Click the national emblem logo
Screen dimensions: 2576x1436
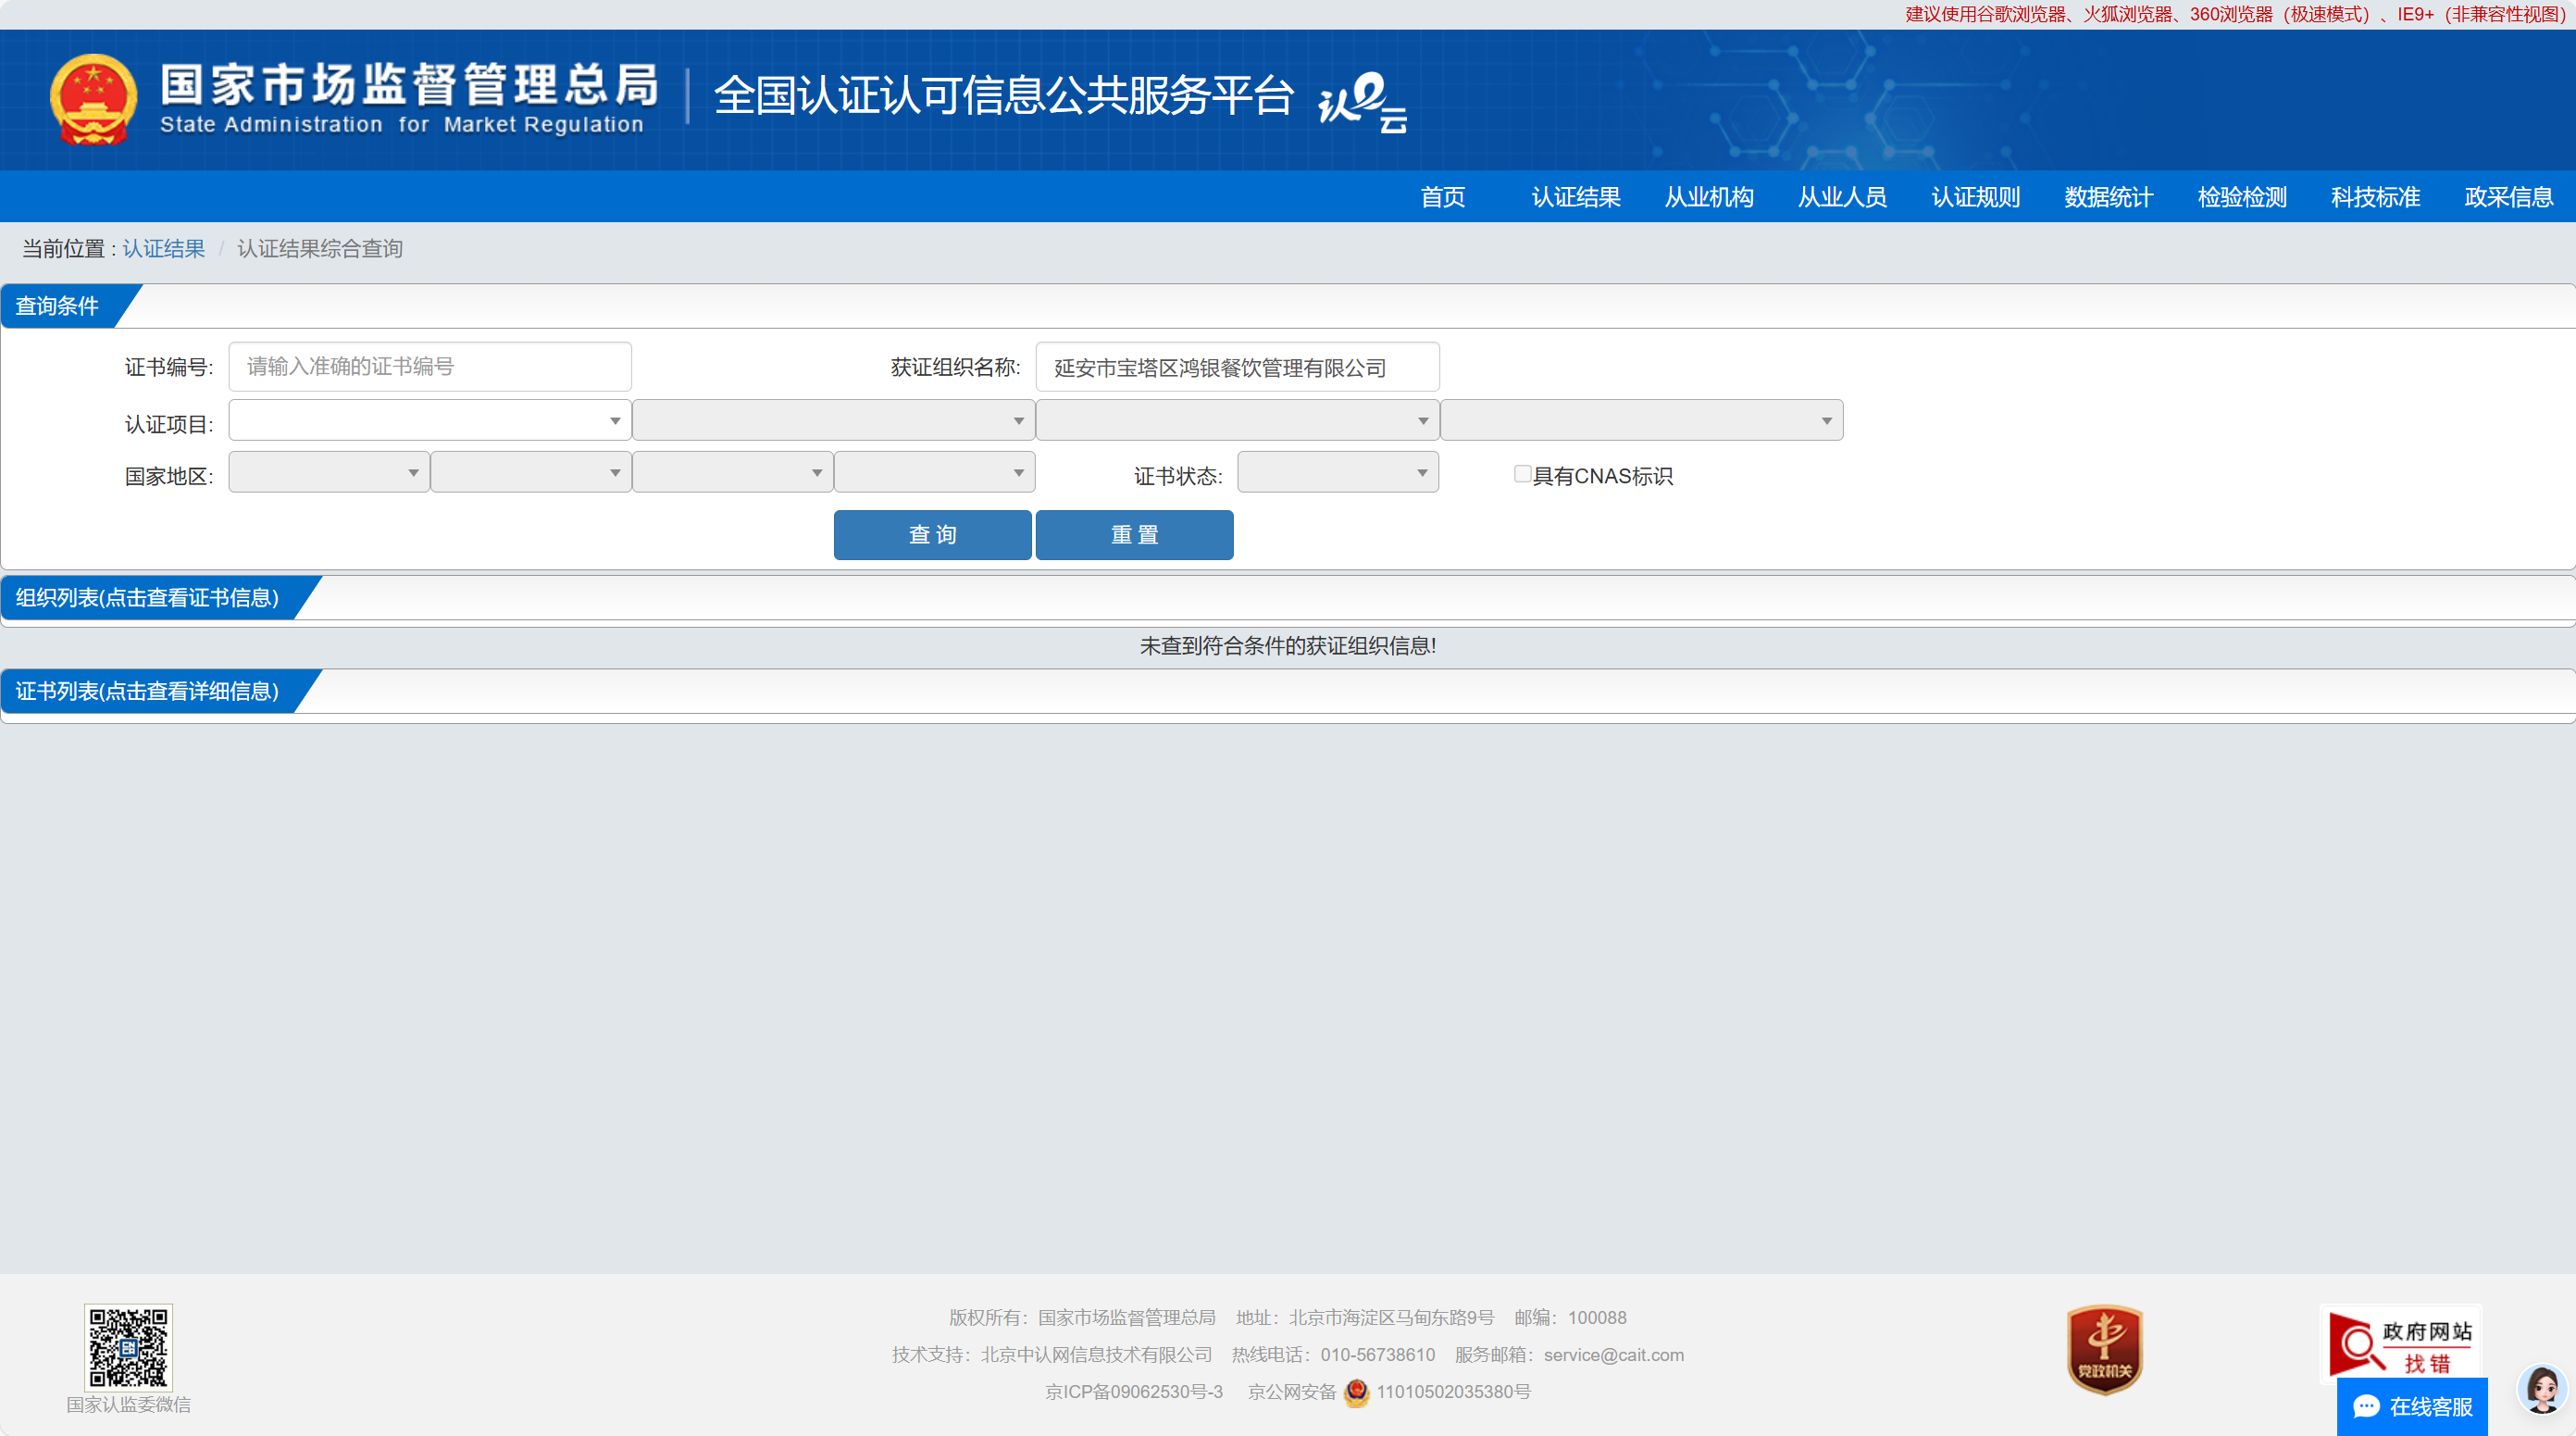point(93,100)
